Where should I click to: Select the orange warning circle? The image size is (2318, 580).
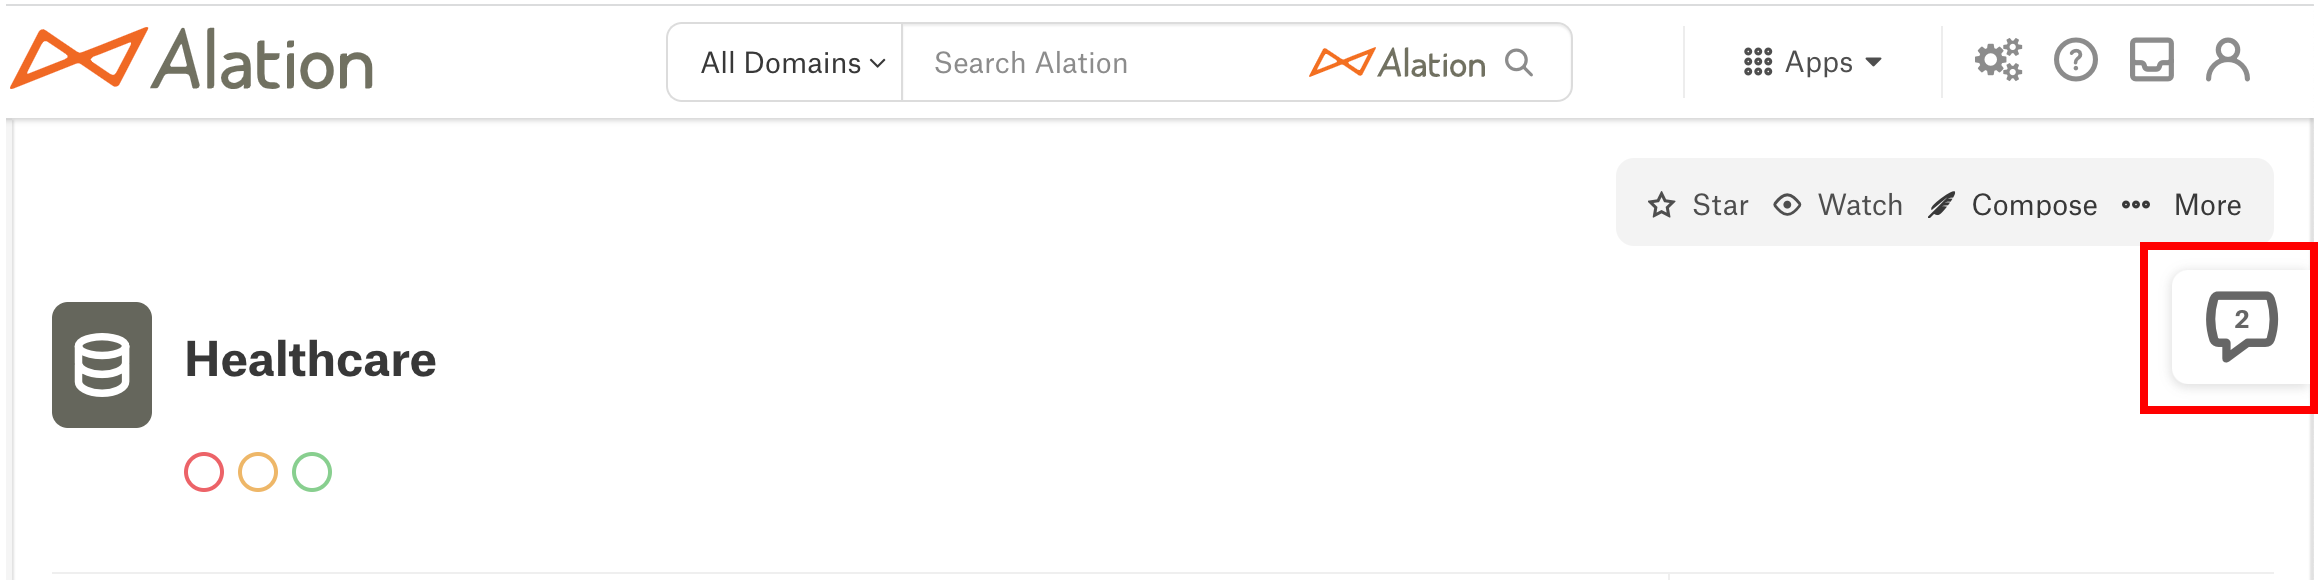[x=258, y=472]
